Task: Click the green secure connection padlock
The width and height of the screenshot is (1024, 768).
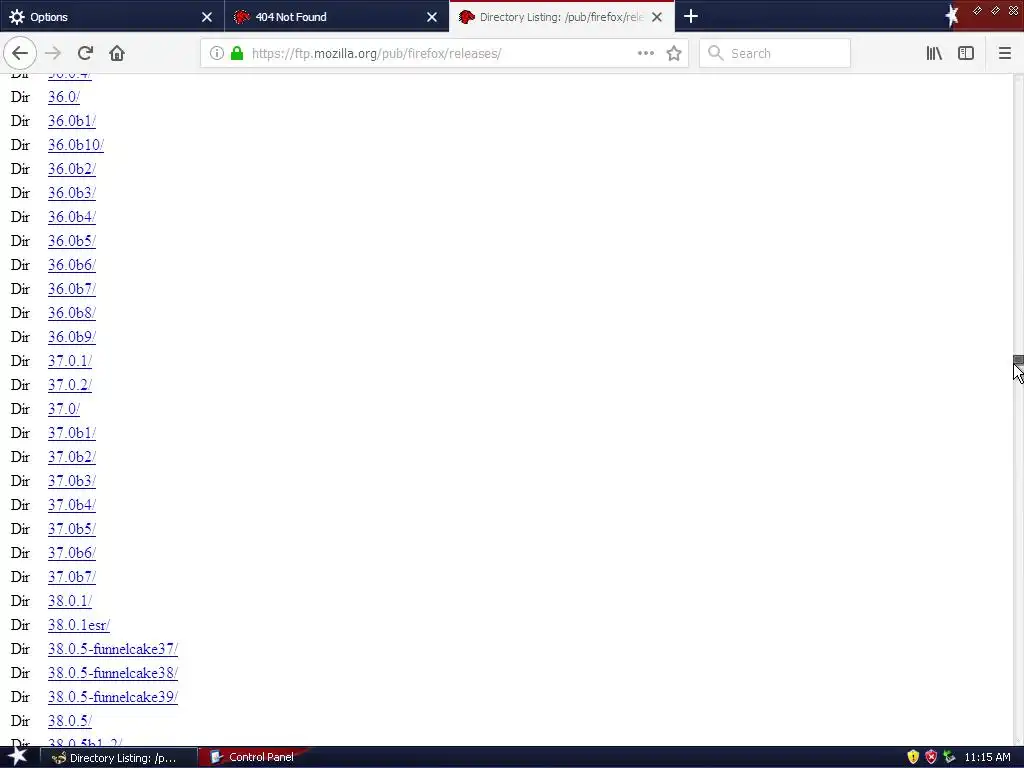Action: coord(237,54)
